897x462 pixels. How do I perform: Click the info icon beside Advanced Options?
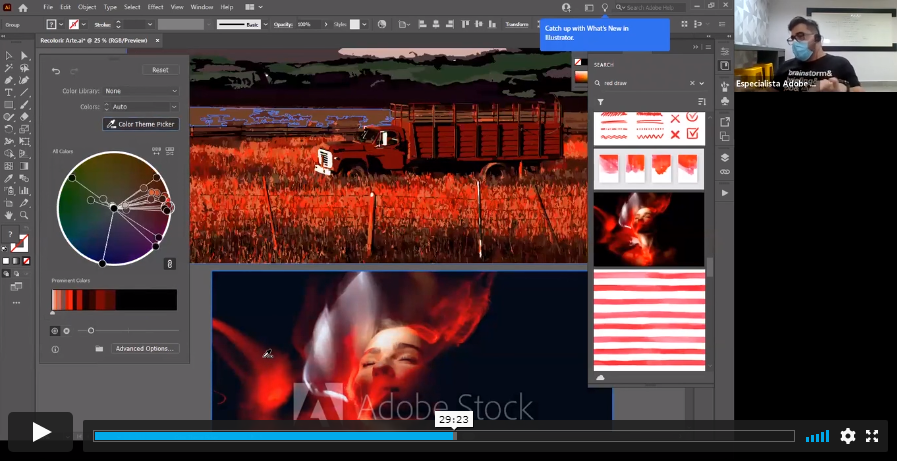tap(55, 349)
